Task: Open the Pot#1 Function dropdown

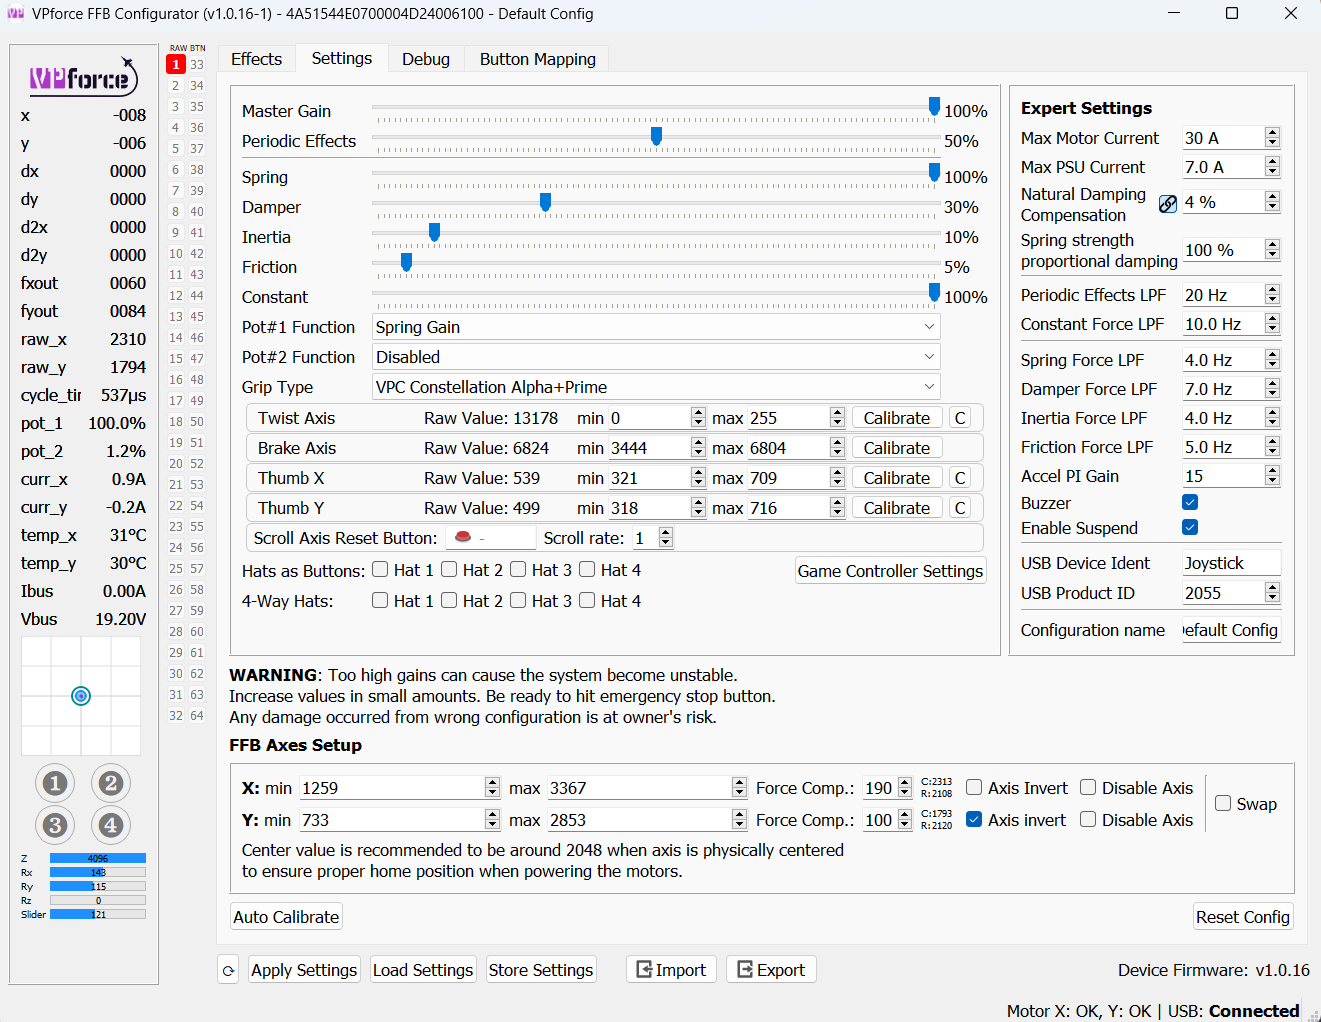Action: (x=655, y=327)
